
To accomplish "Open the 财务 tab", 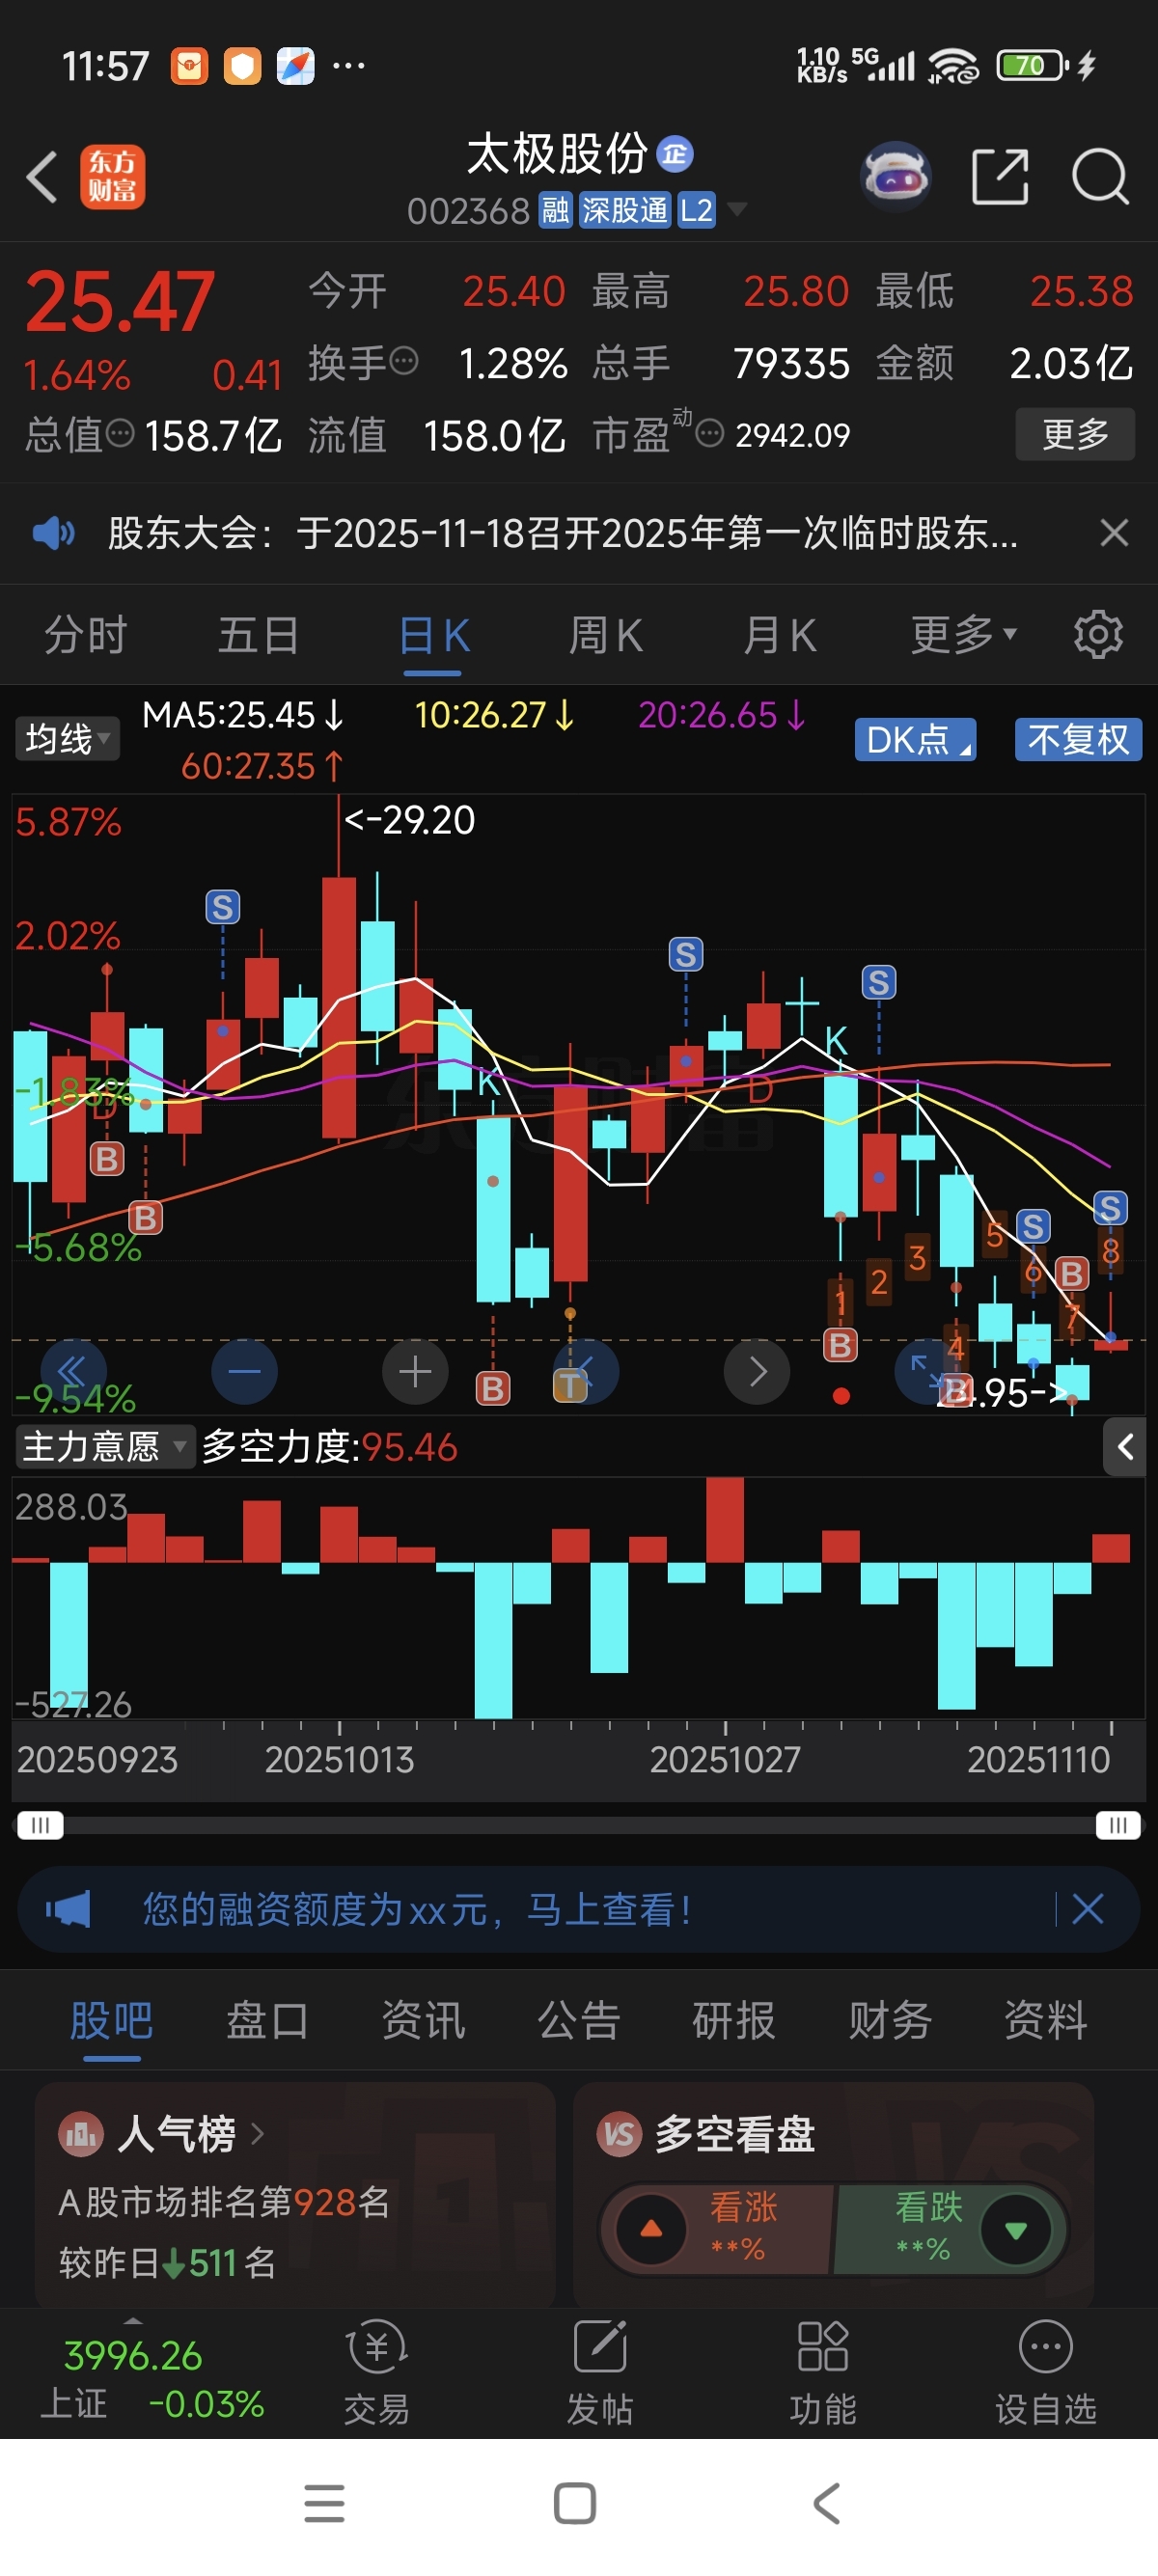I will pyautogui.click(x=890, y=2021).
